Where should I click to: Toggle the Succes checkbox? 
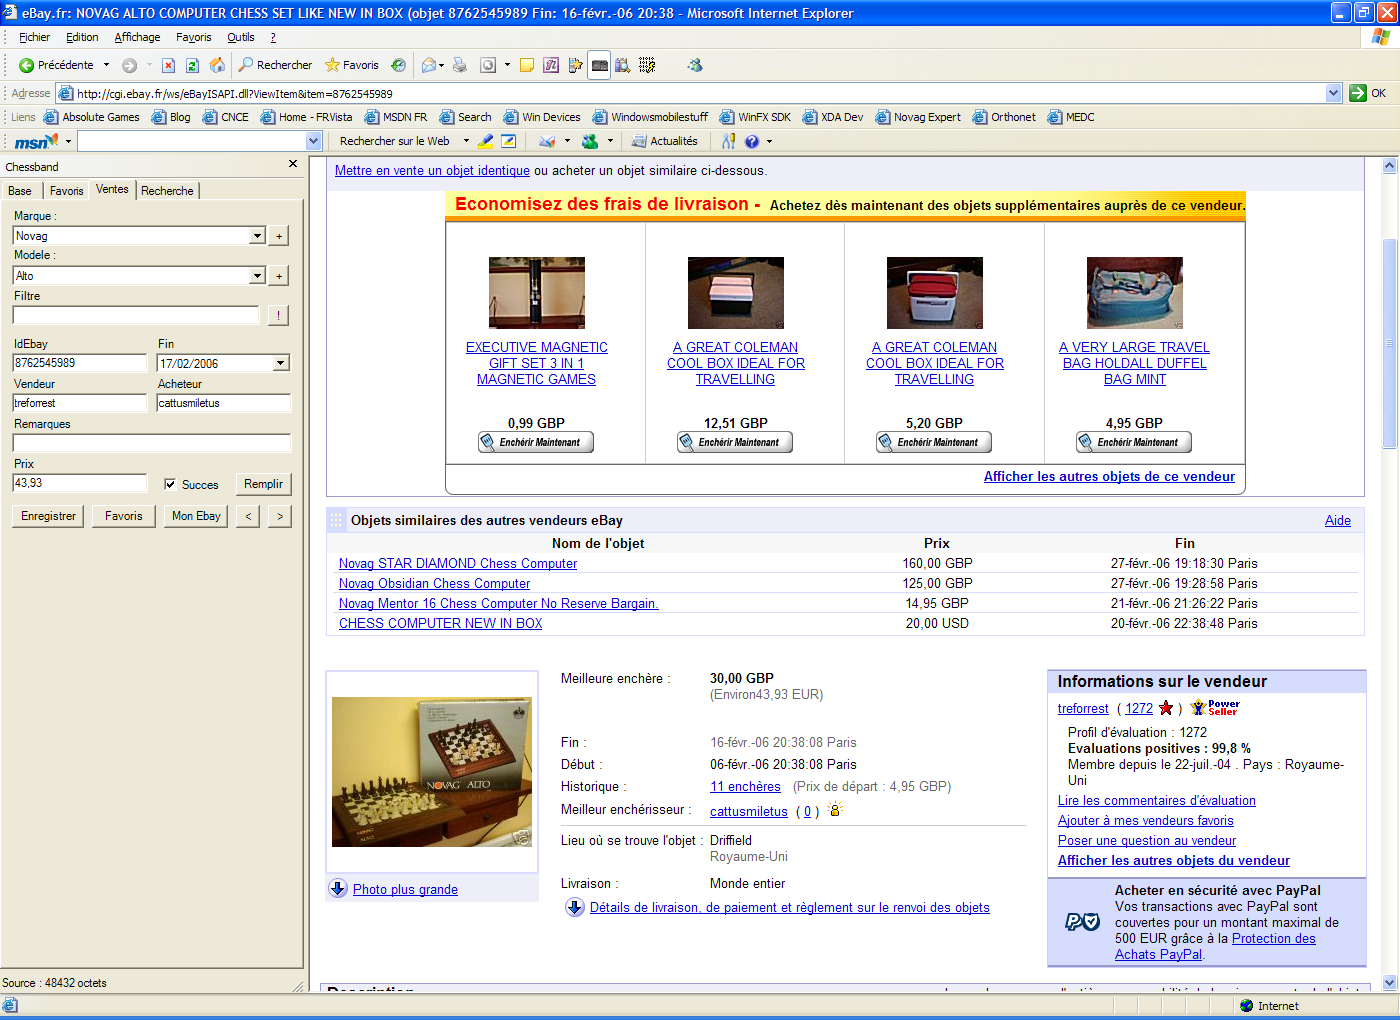click(170, 484)
